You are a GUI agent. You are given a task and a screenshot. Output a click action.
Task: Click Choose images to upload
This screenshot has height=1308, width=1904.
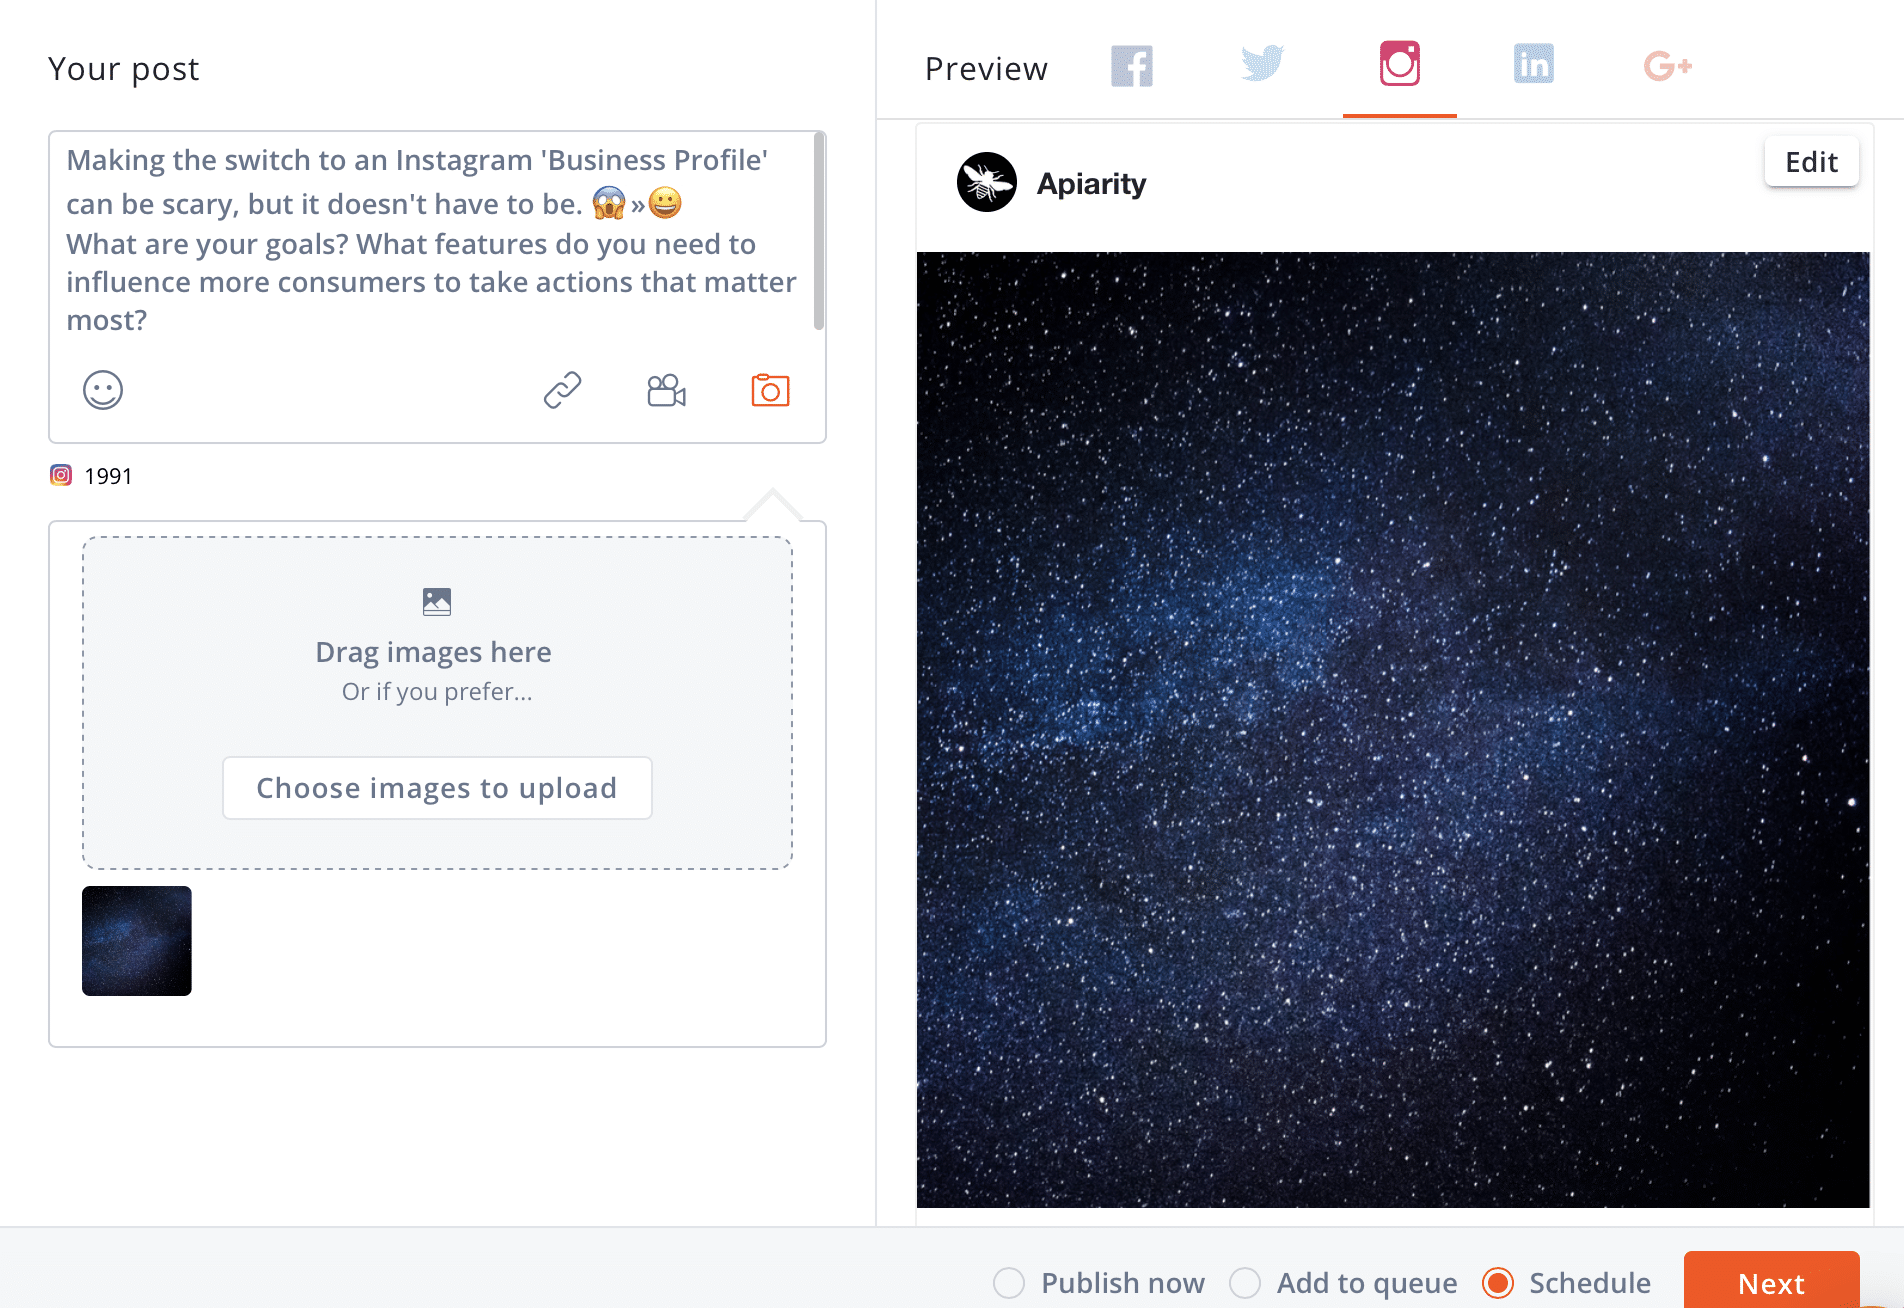point(437,788)
